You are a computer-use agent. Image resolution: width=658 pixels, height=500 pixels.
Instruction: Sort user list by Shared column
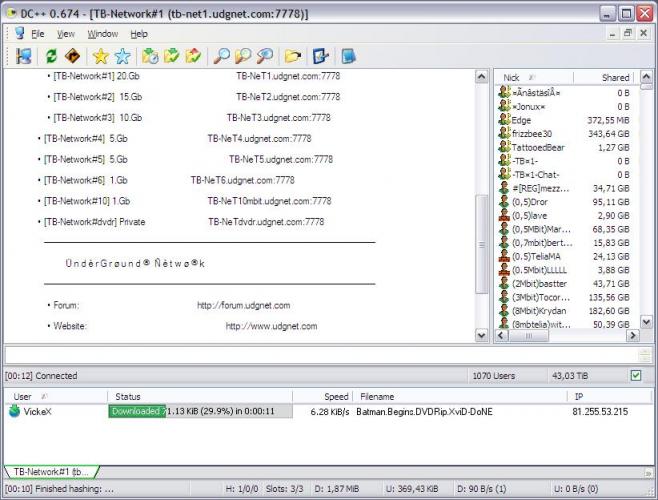pyautogui.click(x=614, y=77)
